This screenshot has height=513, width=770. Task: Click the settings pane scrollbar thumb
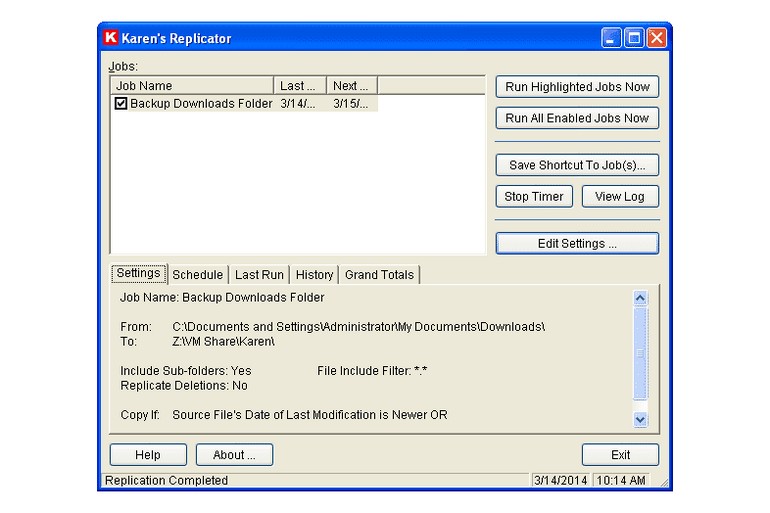pyautogui.click(x=640, y=353)
